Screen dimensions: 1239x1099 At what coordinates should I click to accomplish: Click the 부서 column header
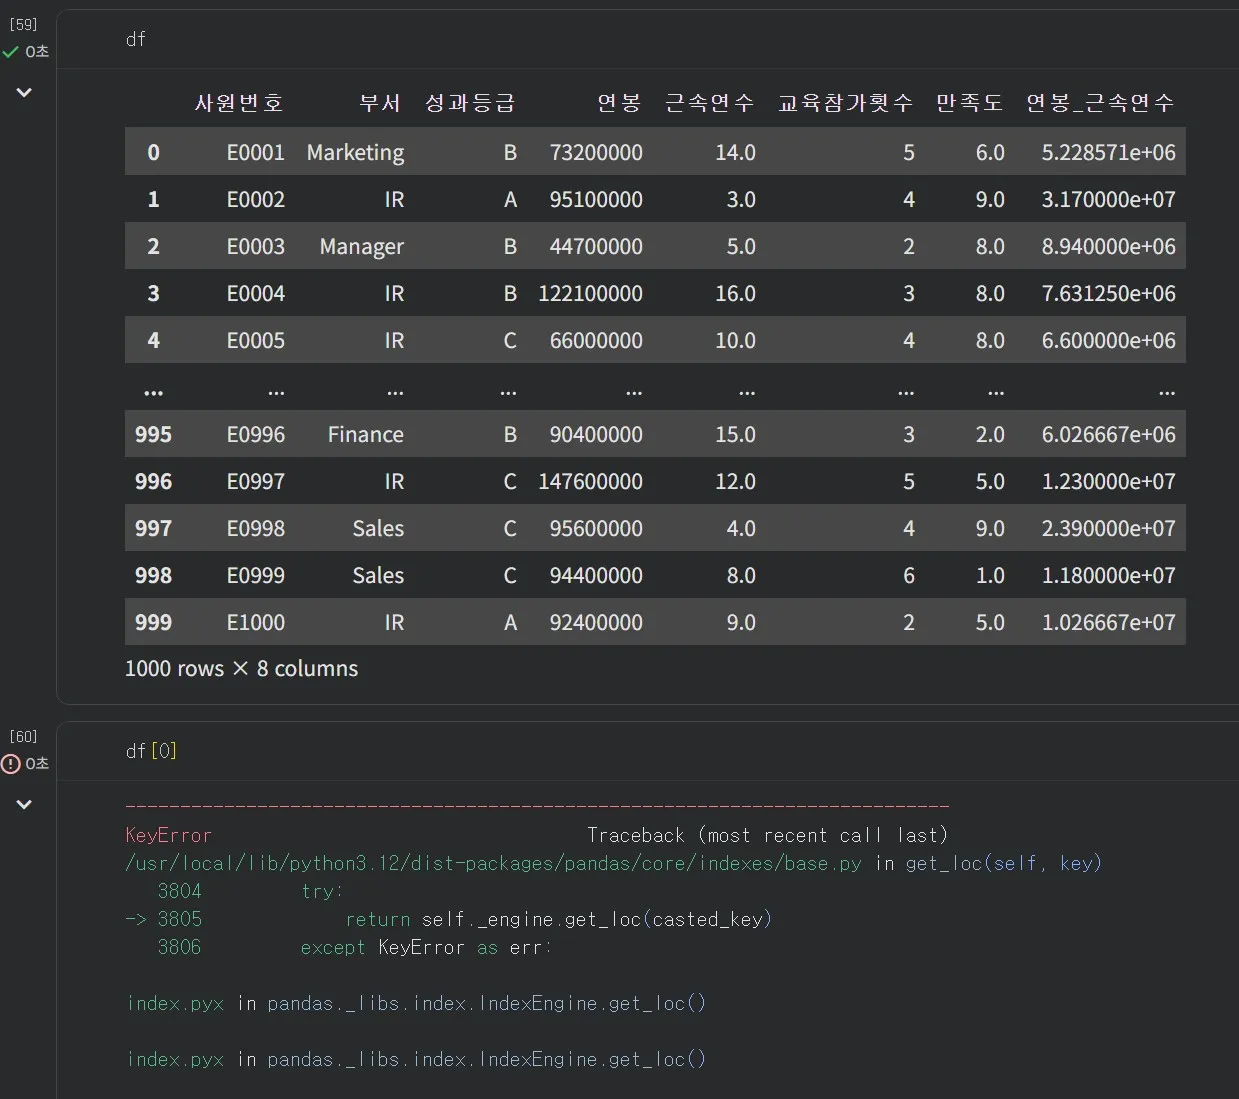380,102
